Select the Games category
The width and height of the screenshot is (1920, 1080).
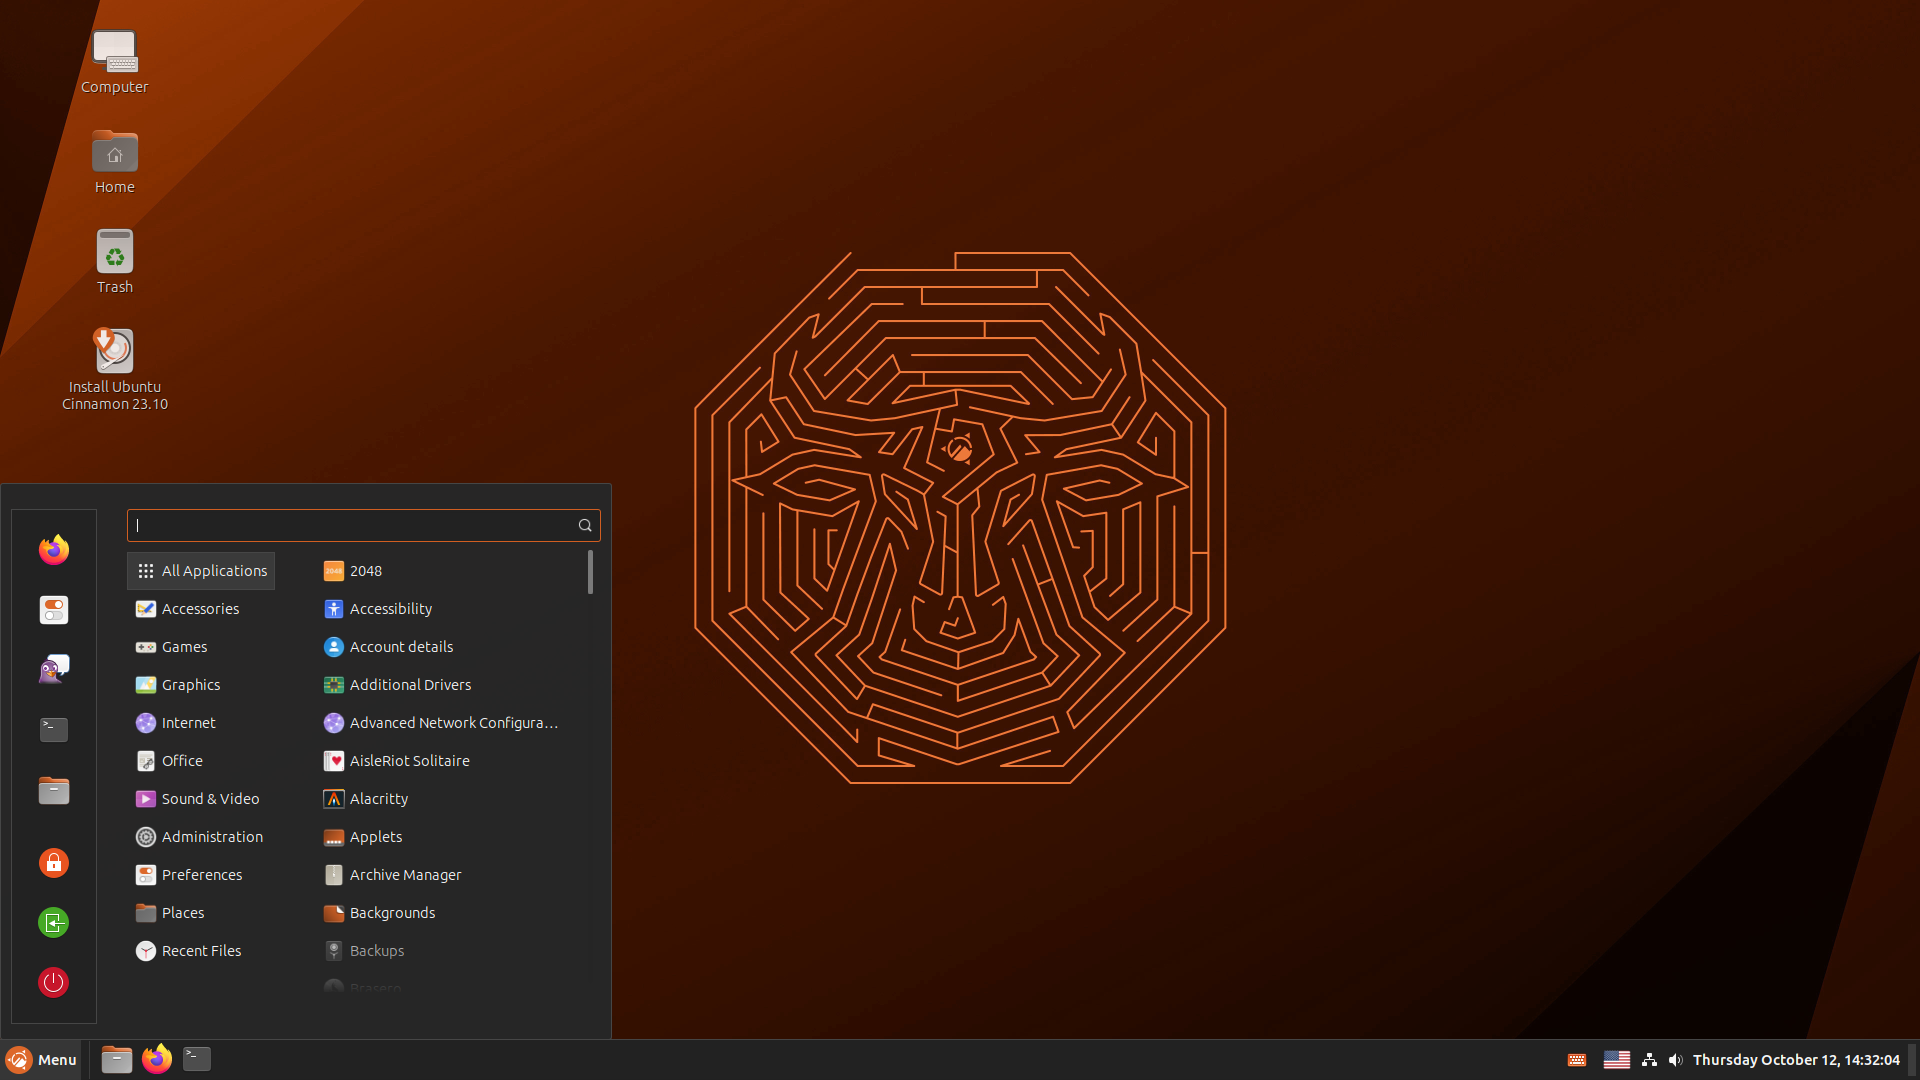click(x=201, y=647)
